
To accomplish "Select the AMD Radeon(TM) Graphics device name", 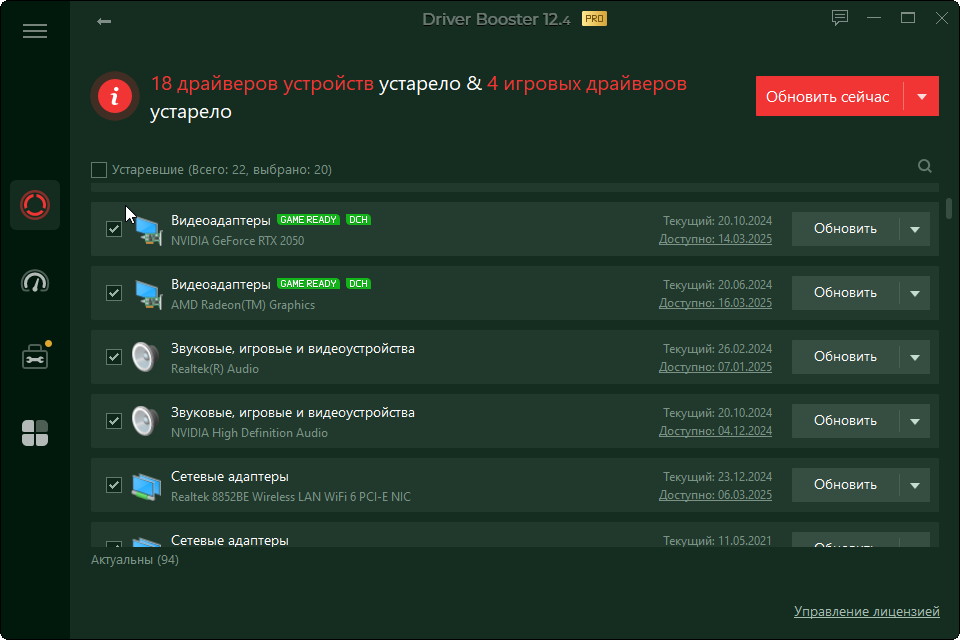I will click(x=243, y=305).
